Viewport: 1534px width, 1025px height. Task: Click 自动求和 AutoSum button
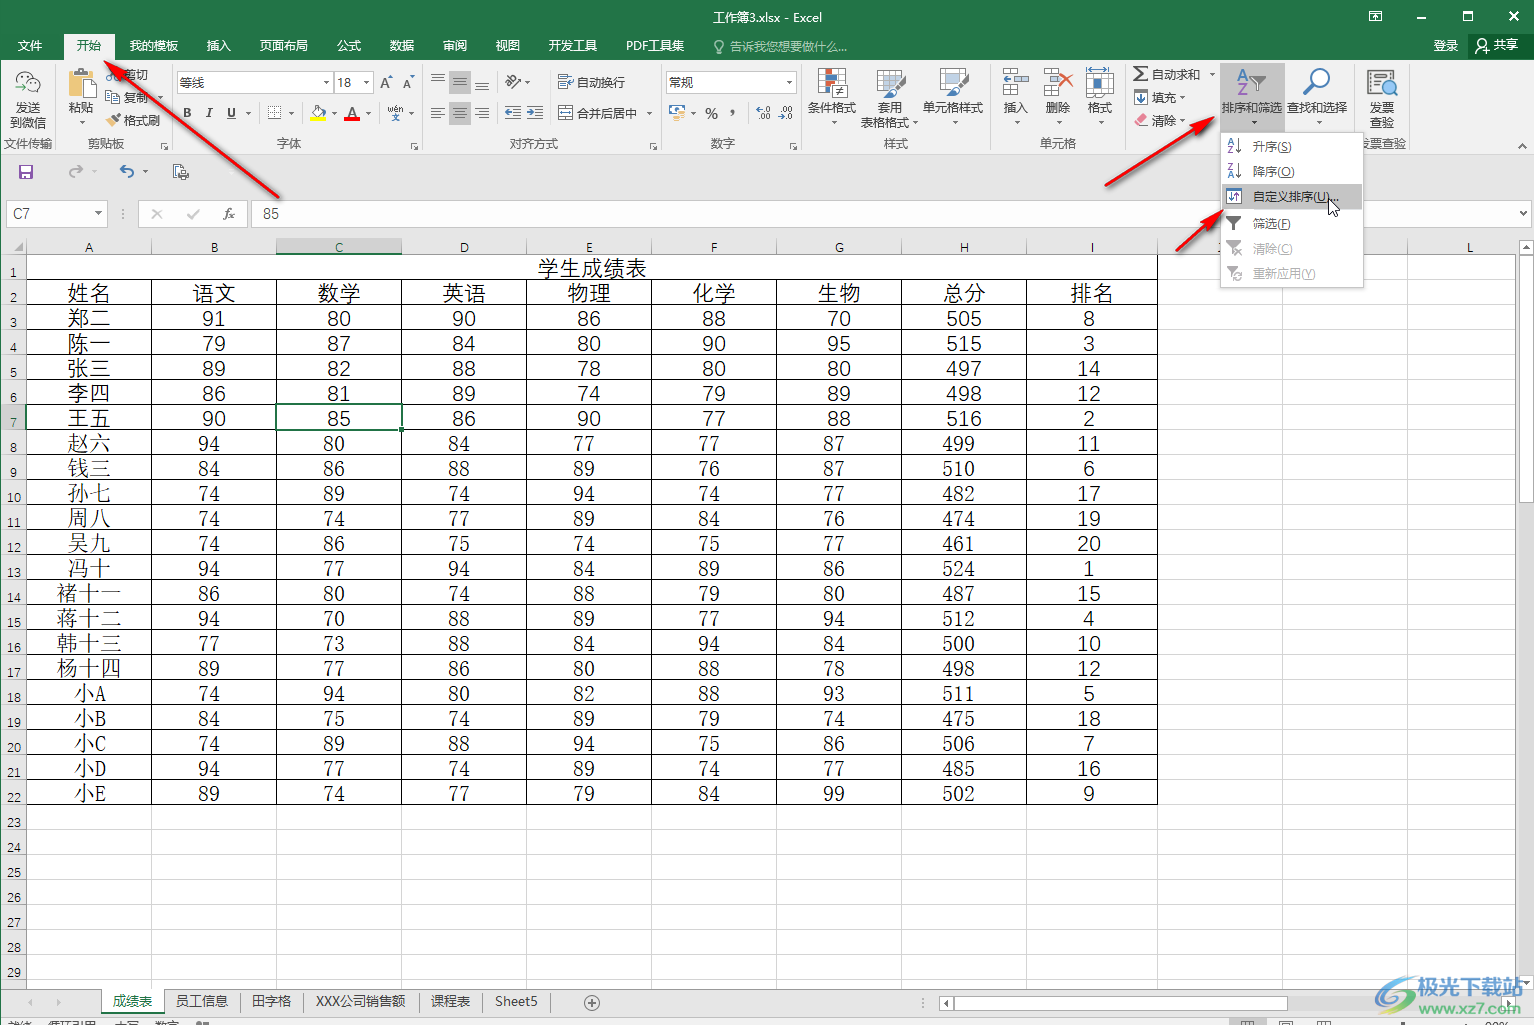[1167, 74]
